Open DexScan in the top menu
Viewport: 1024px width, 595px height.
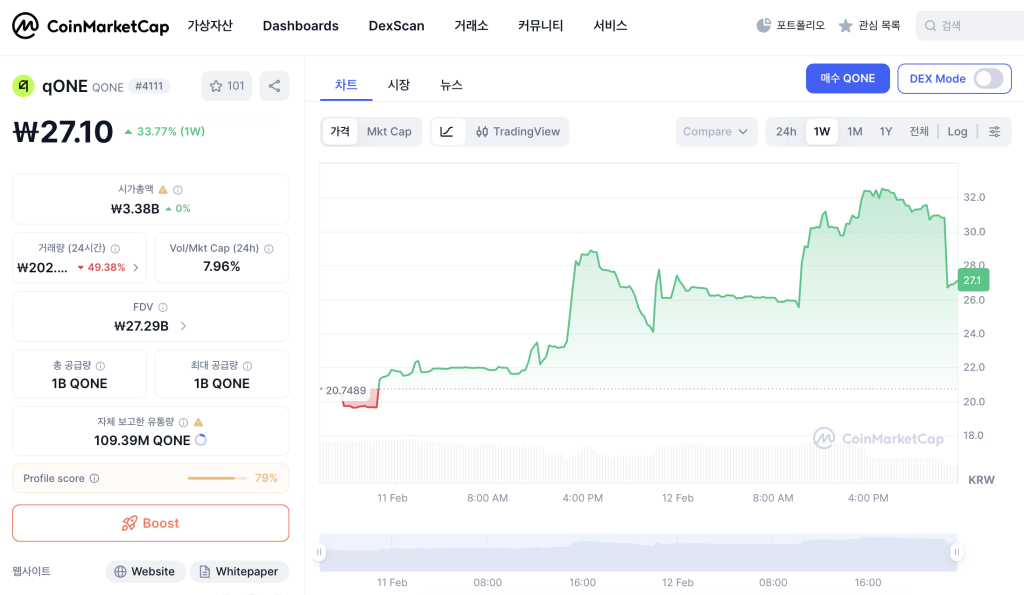click(396, 25)
